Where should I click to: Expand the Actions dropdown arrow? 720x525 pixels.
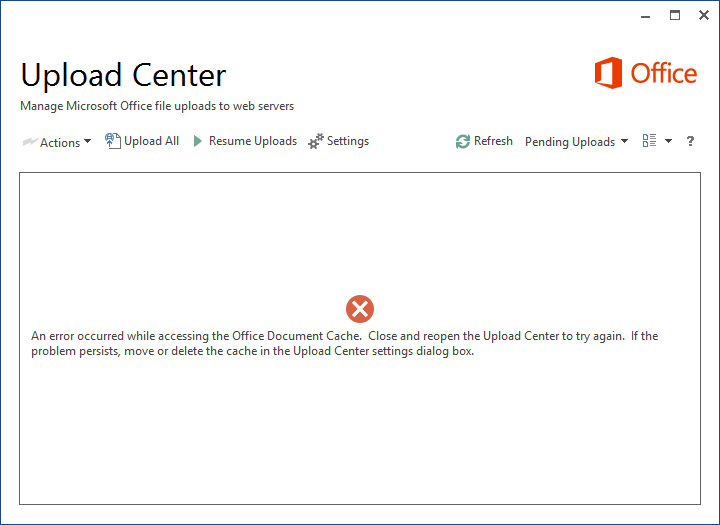click(87, 142)
